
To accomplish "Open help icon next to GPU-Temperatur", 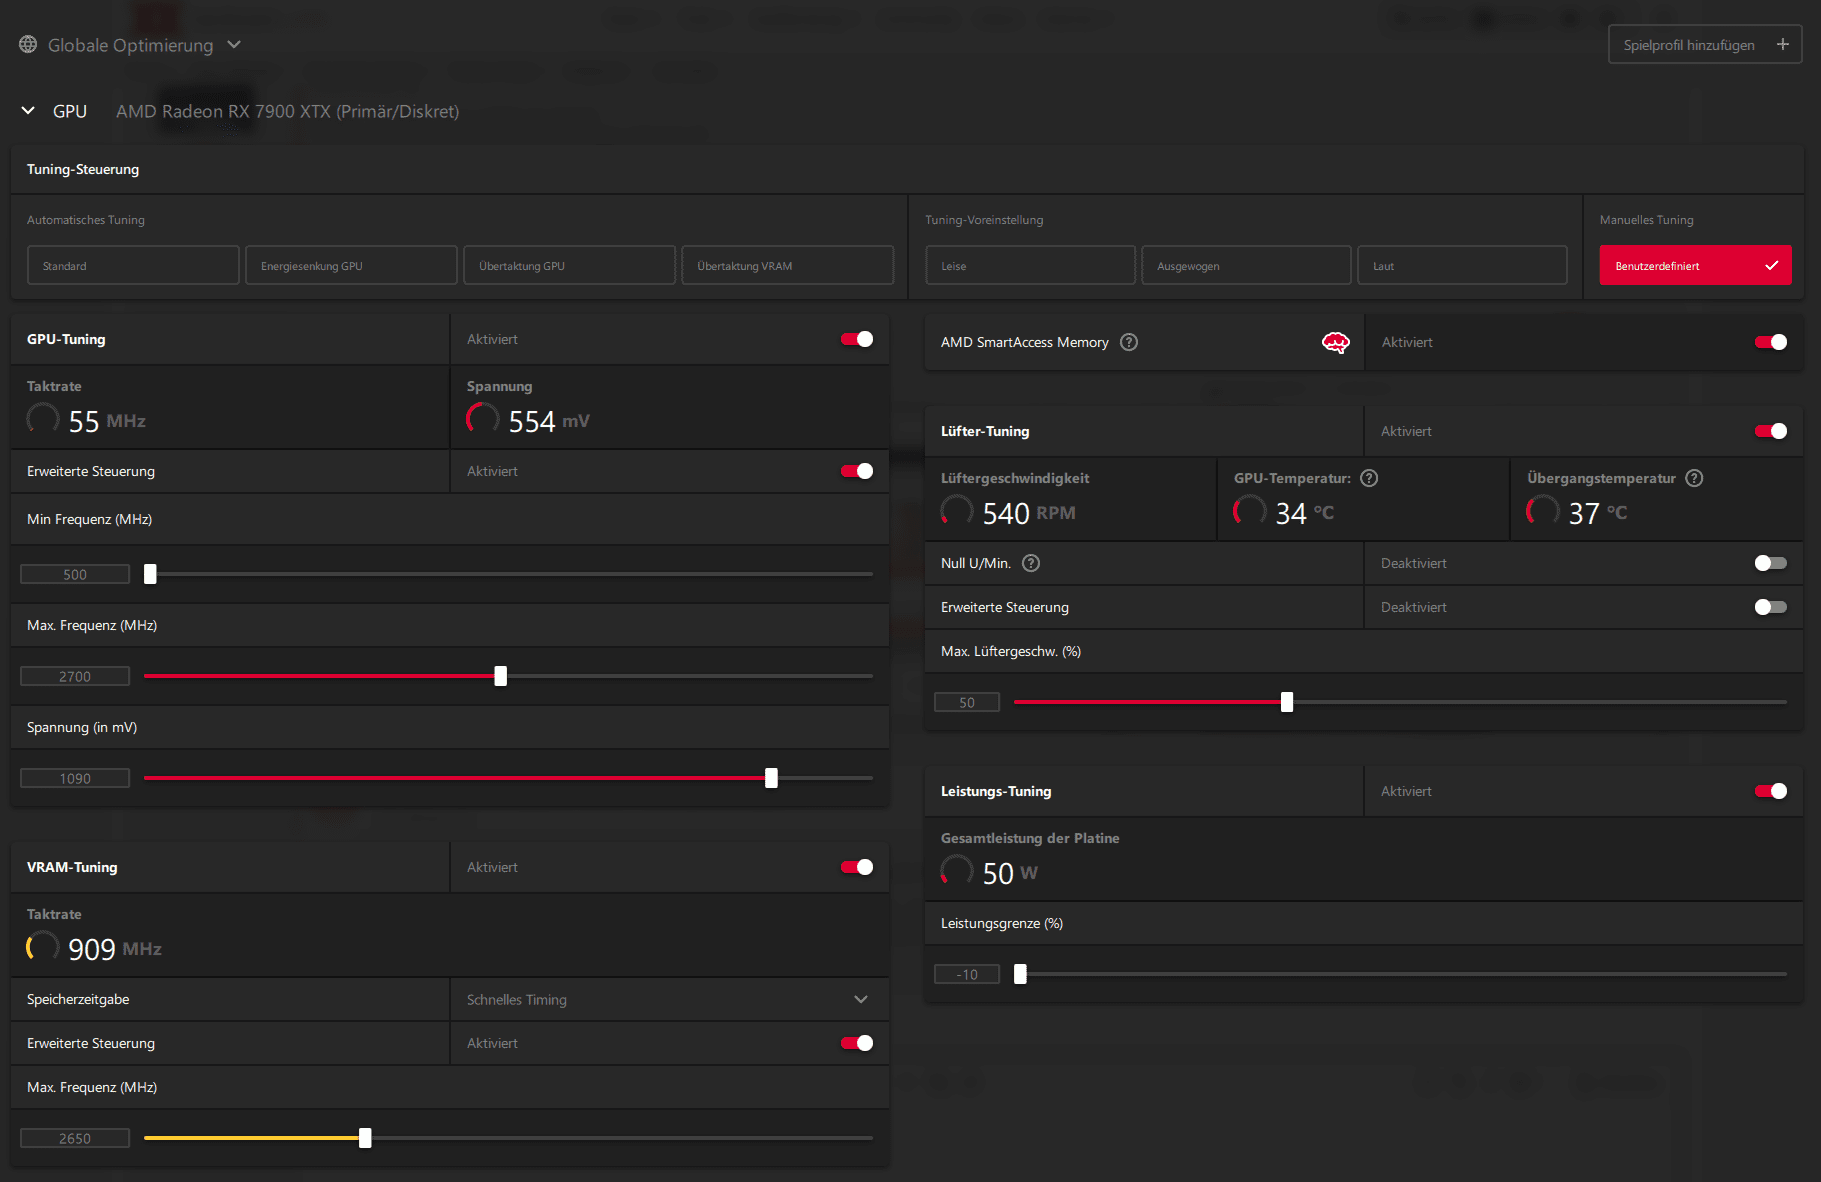I will click(x=1369, y=478).
